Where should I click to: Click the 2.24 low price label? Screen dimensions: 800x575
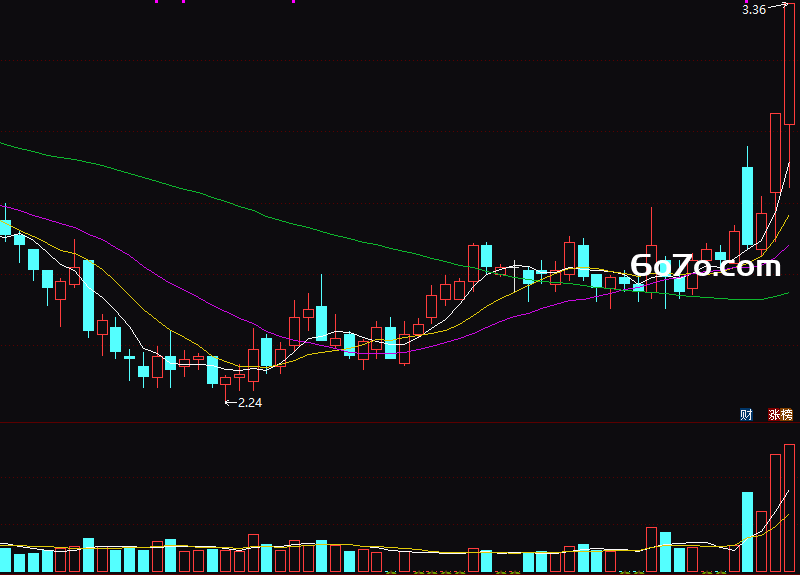point(250,403)
